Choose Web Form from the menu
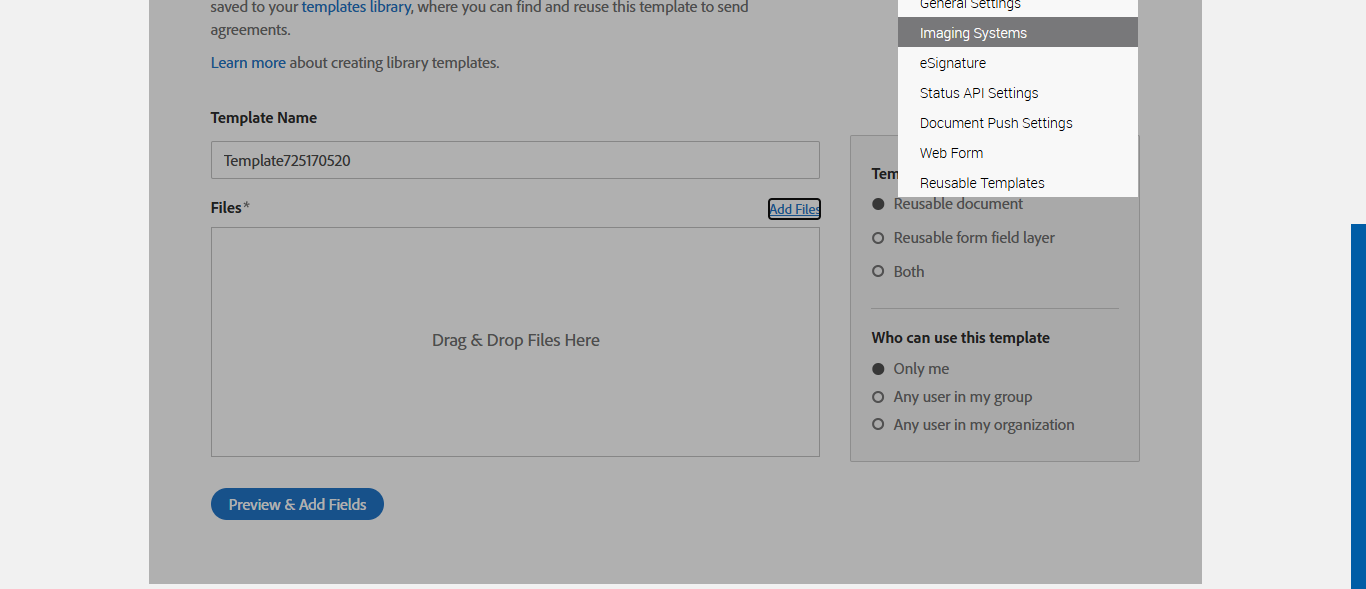Screen dimensions: 1366x589 951,153
